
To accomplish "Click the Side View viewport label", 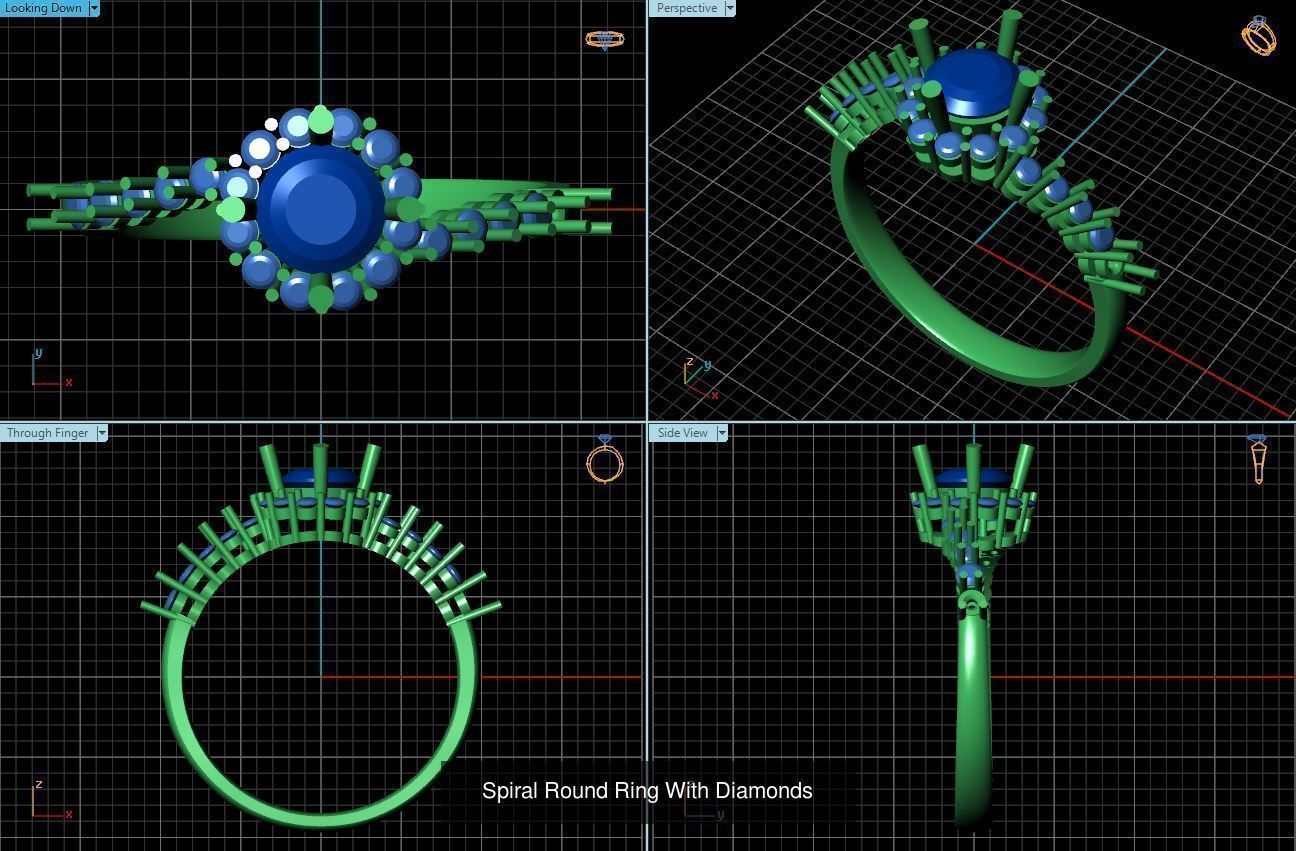I will [x=682, y=433].
